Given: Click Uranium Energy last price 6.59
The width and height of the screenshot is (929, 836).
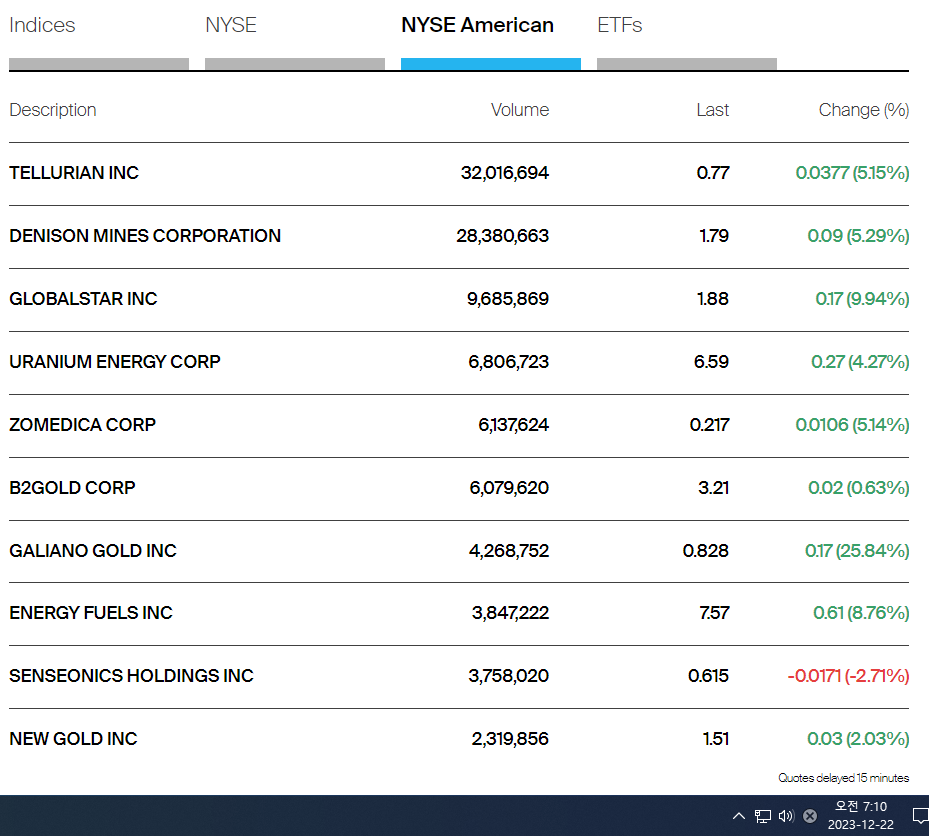Looking at the screenshot, I should pyautogui.click(x=711, y=361).
